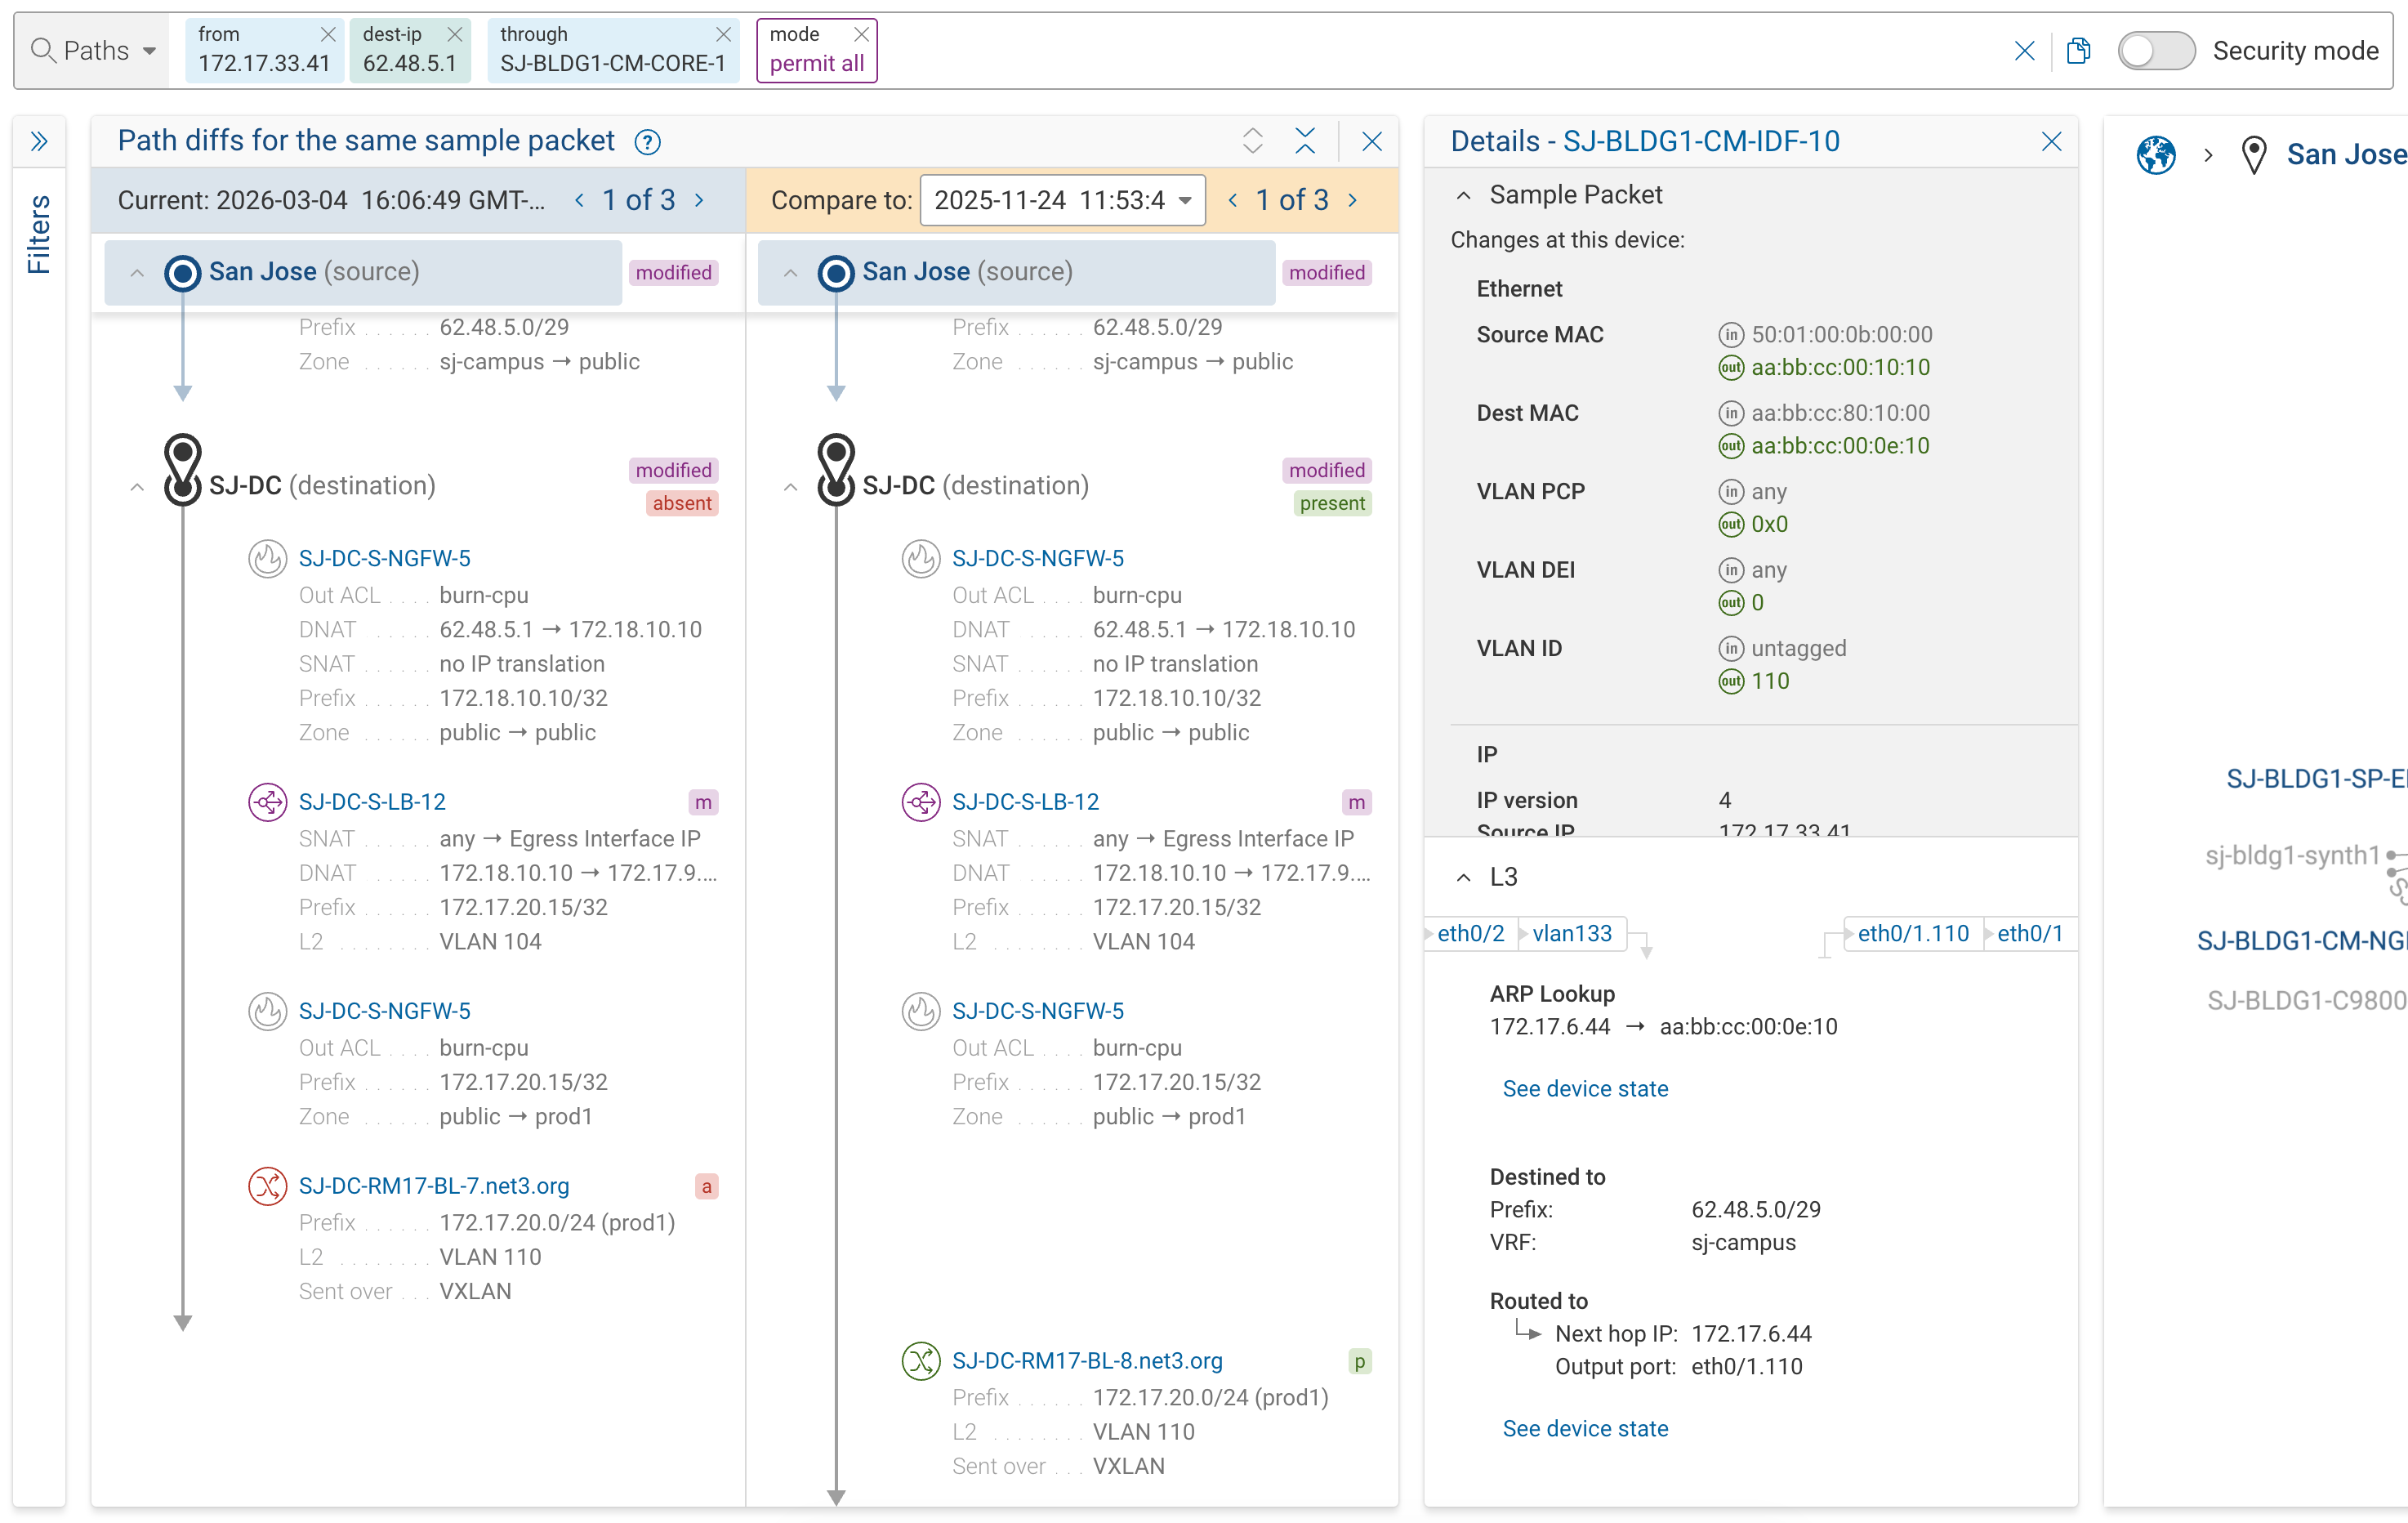Screen dimensions: 2408x1523
Task: Click the red switch icon for SJ-DC-RM17-BL-7
Action: click(267, 1186)
